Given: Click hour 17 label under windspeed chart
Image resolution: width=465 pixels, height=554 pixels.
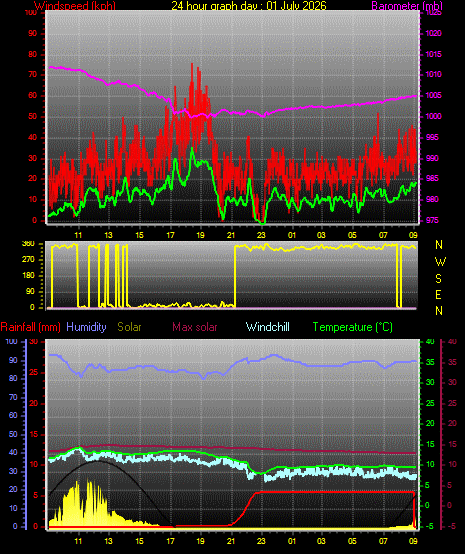Looking at the screenshot, I should pos(170,235).
